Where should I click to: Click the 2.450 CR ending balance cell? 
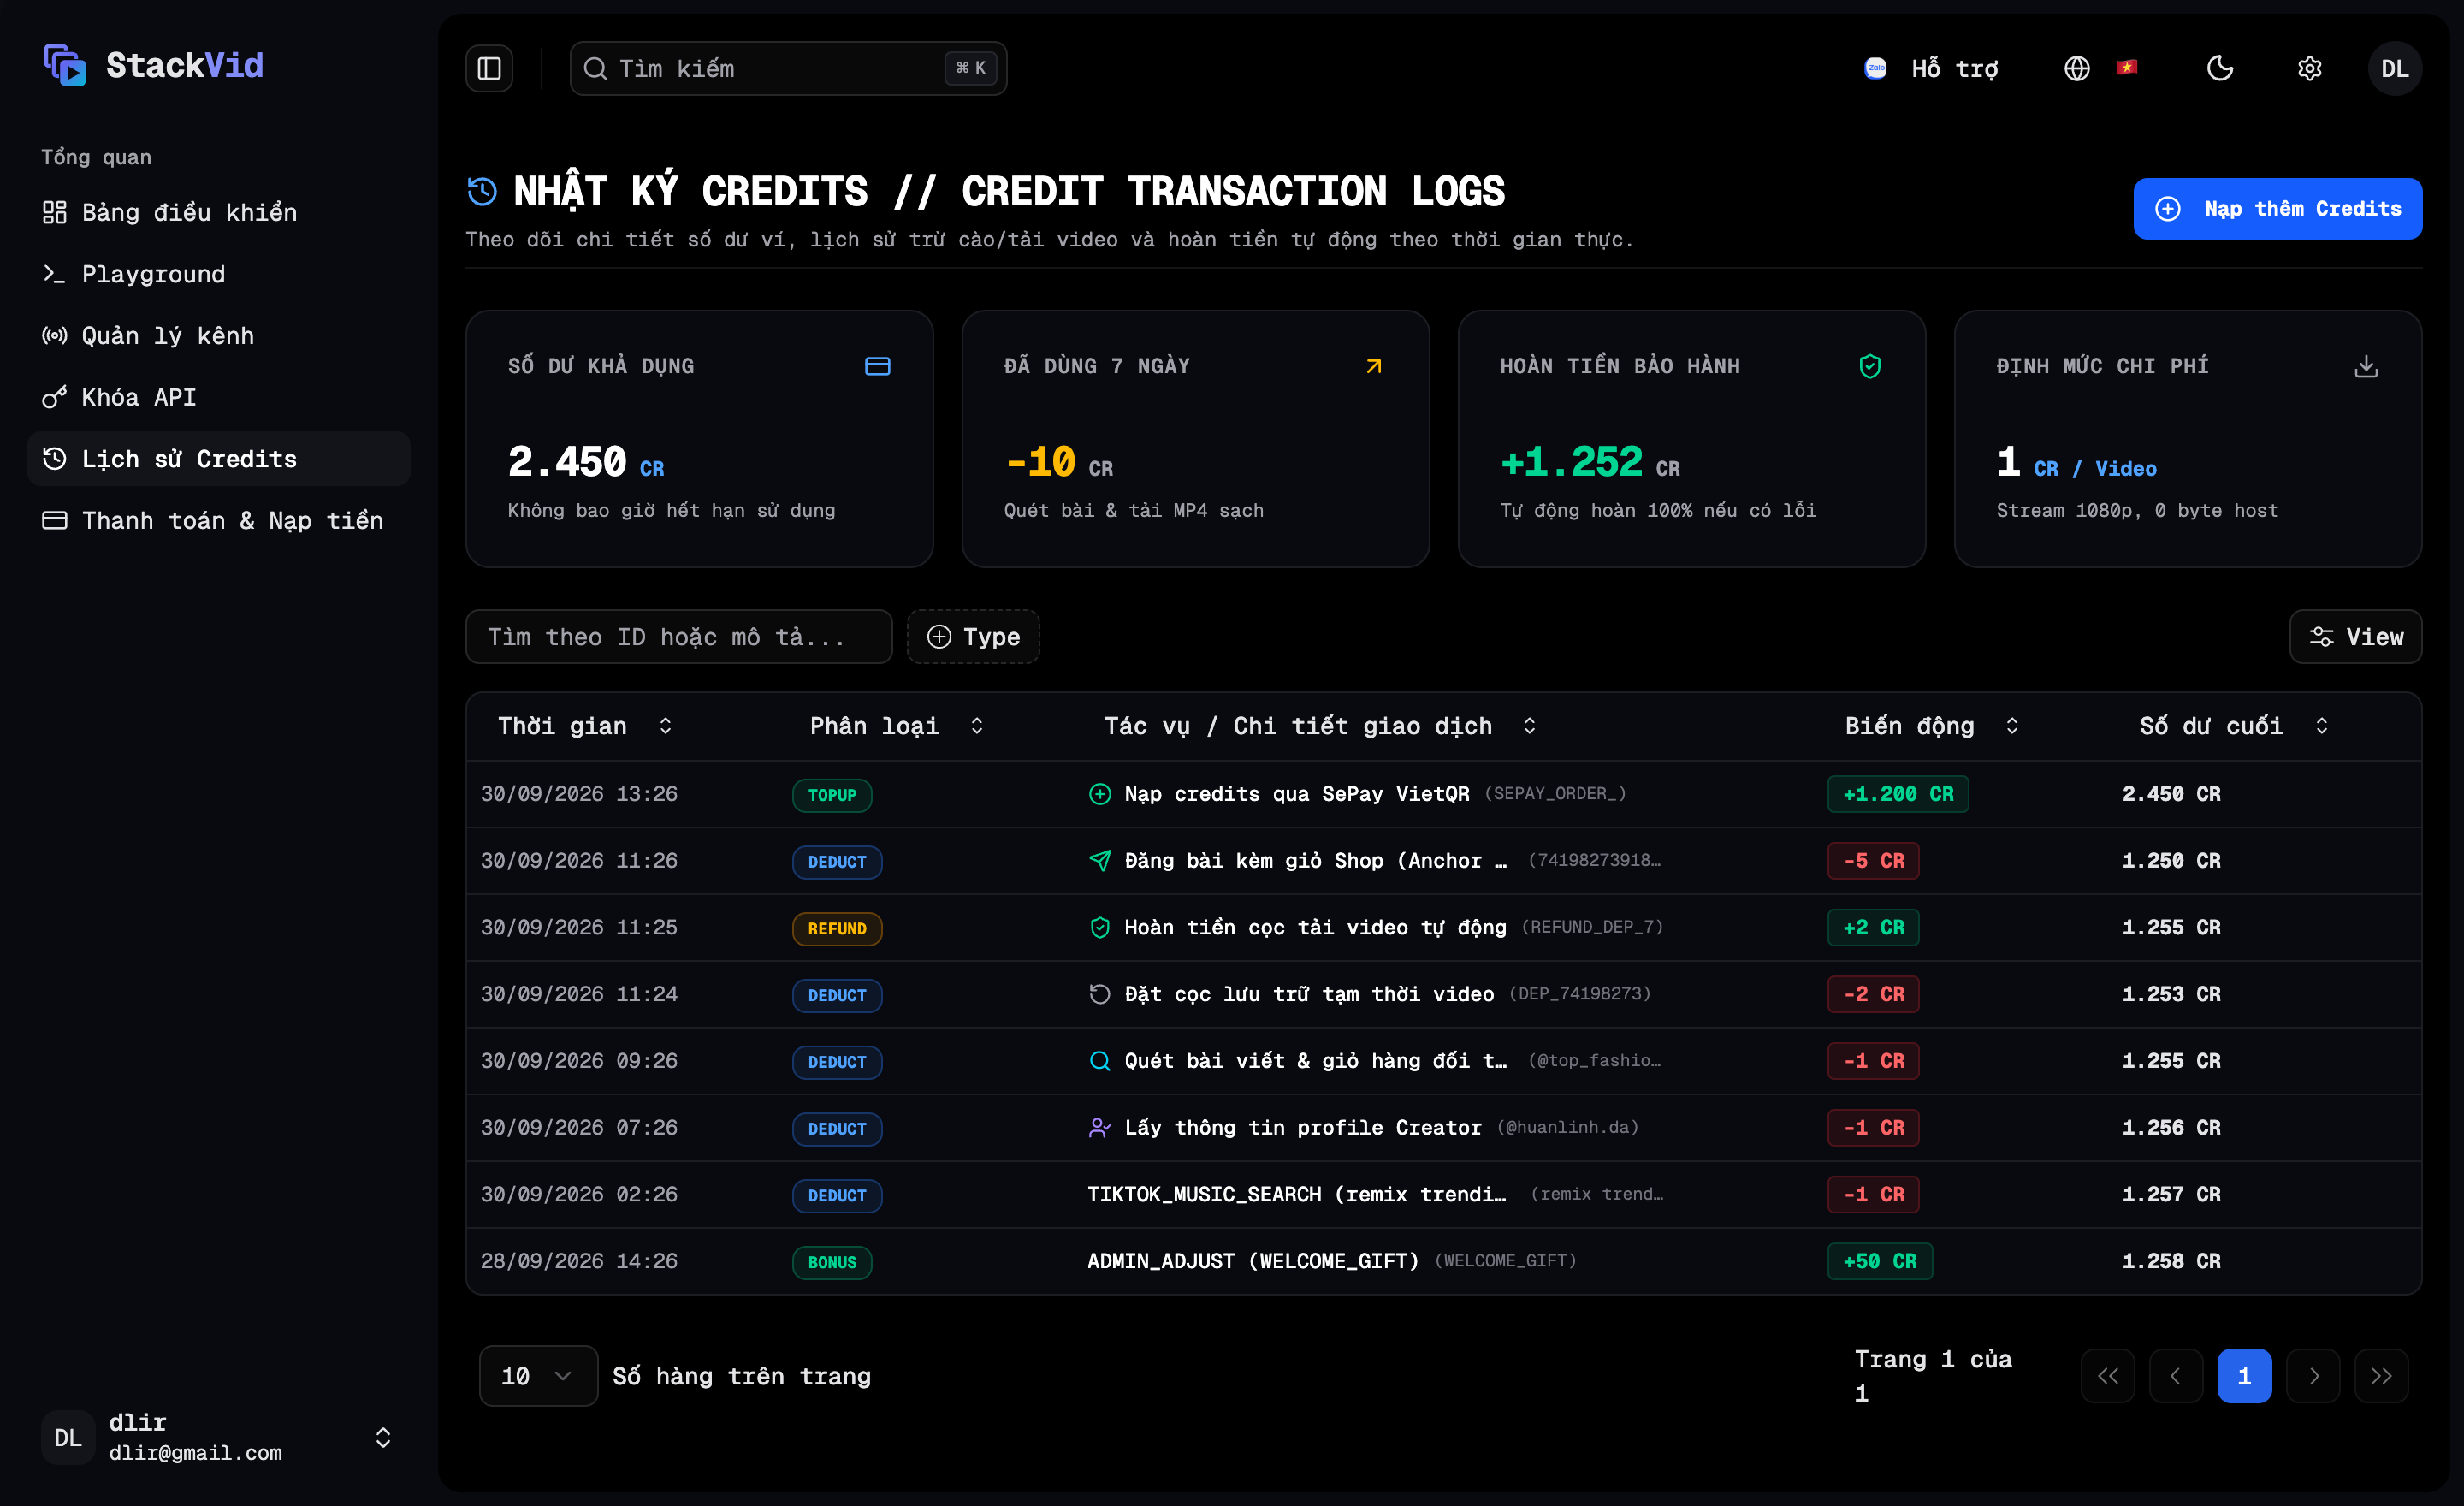2171,794
